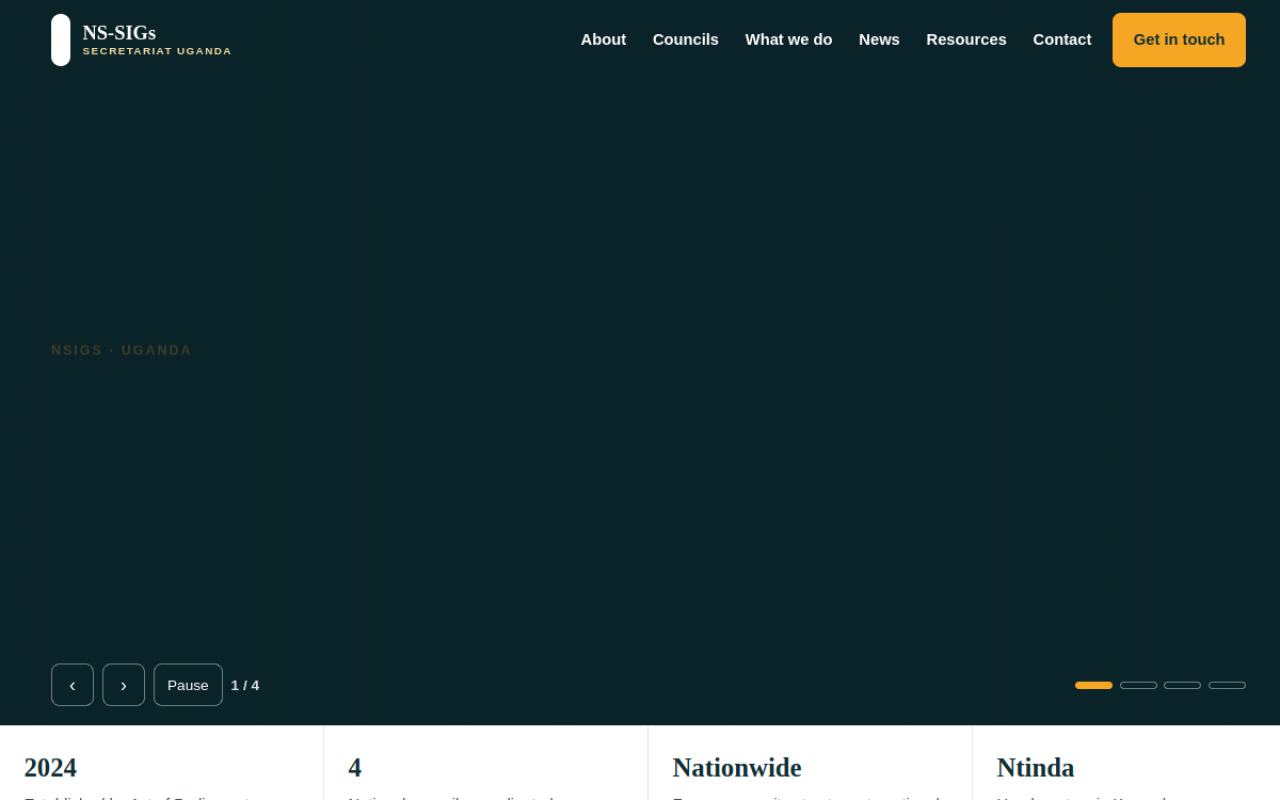Open the Councils menu item

(x=686, y=40)
